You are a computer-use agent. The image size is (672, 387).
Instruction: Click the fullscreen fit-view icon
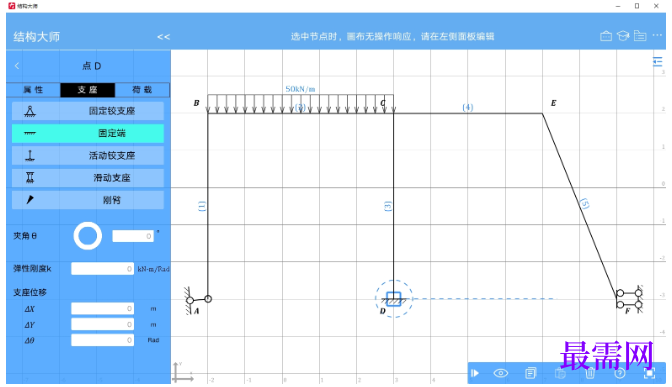click(649, 373)
